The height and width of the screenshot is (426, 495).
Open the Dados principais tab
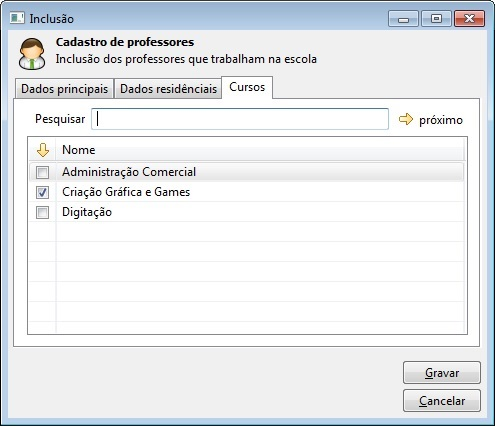coord(64,89)
